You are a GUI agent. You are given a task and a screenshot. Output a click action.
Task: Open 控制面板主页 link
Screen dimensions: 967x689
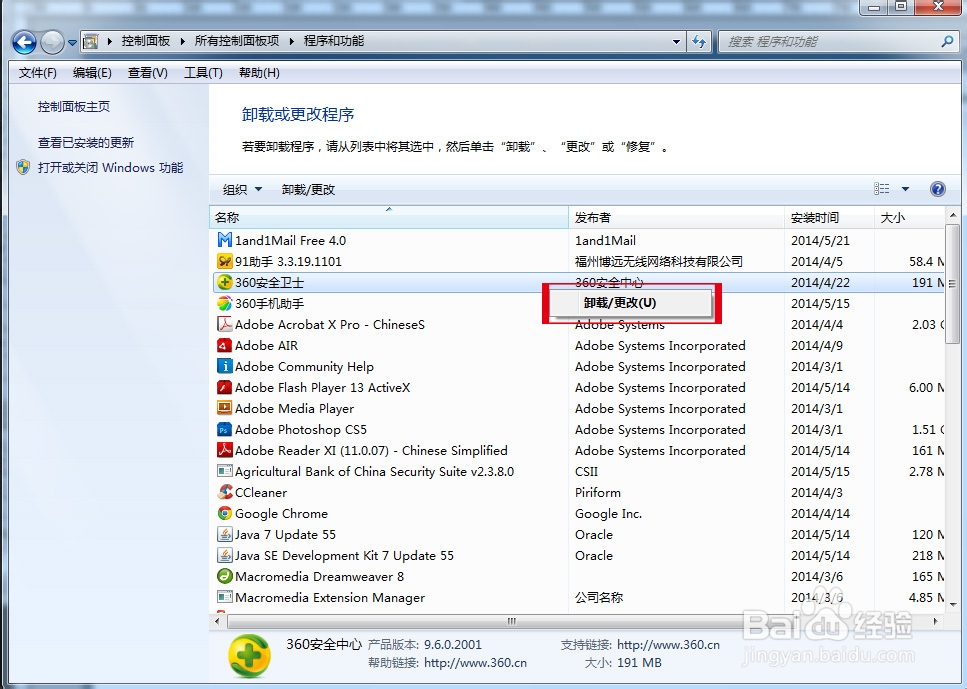coord(74,107)
